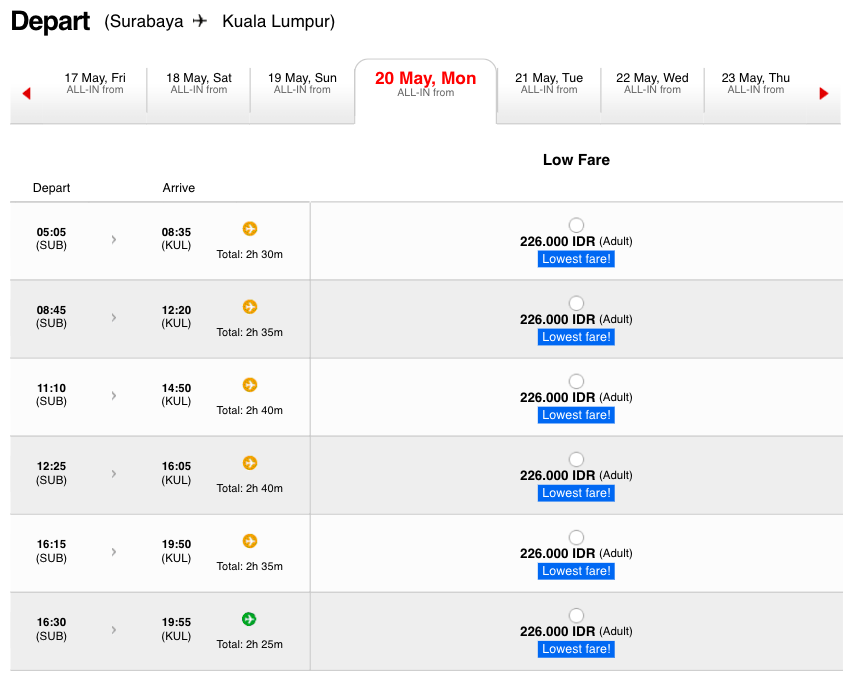Go to the 19 May, Sun tab
Viewport: 852px width, 679px height.
coord(302,83)
